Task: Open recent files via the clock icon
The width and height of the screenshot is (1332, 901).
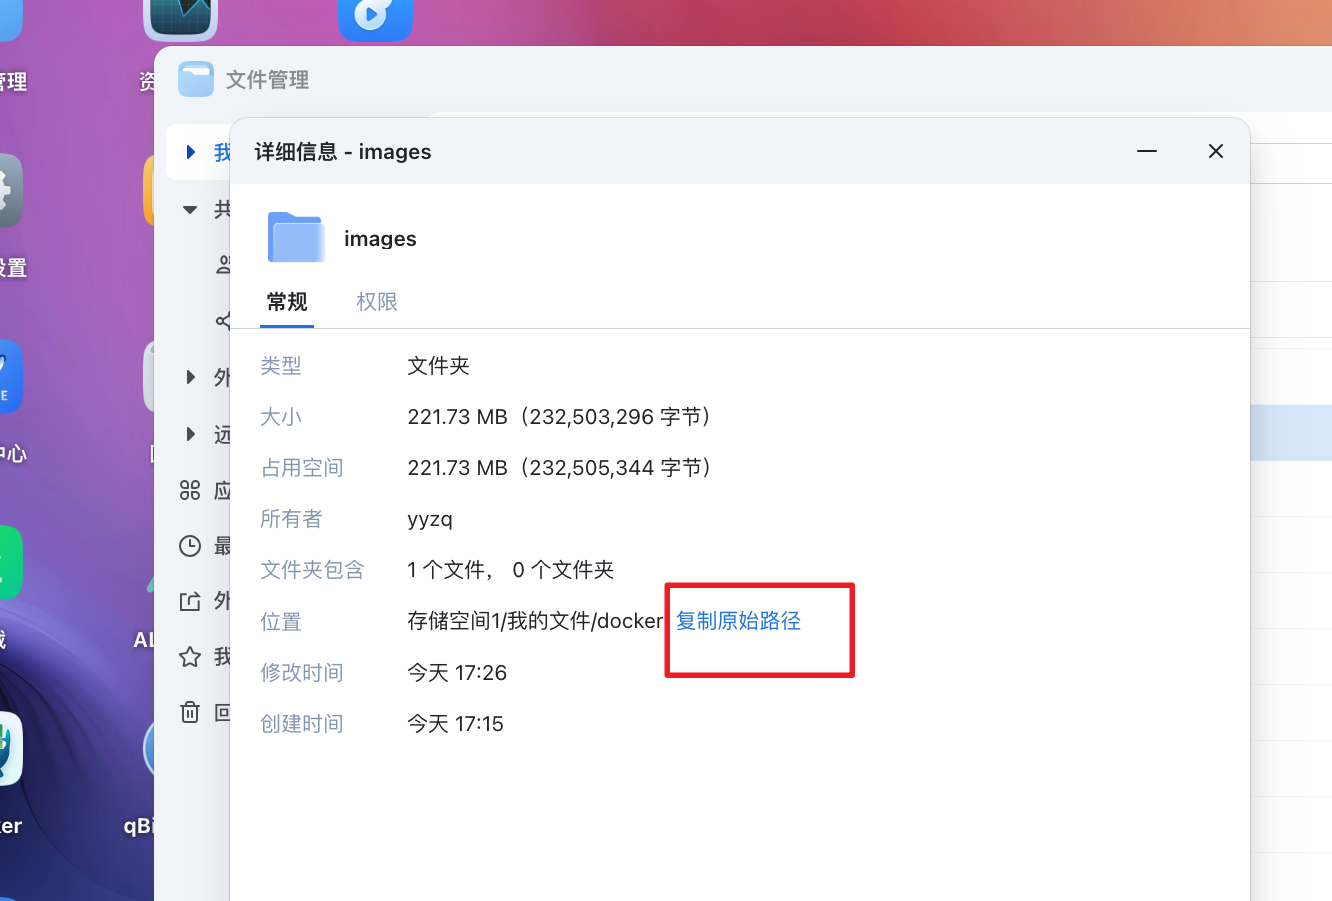Action: (190, 546)
